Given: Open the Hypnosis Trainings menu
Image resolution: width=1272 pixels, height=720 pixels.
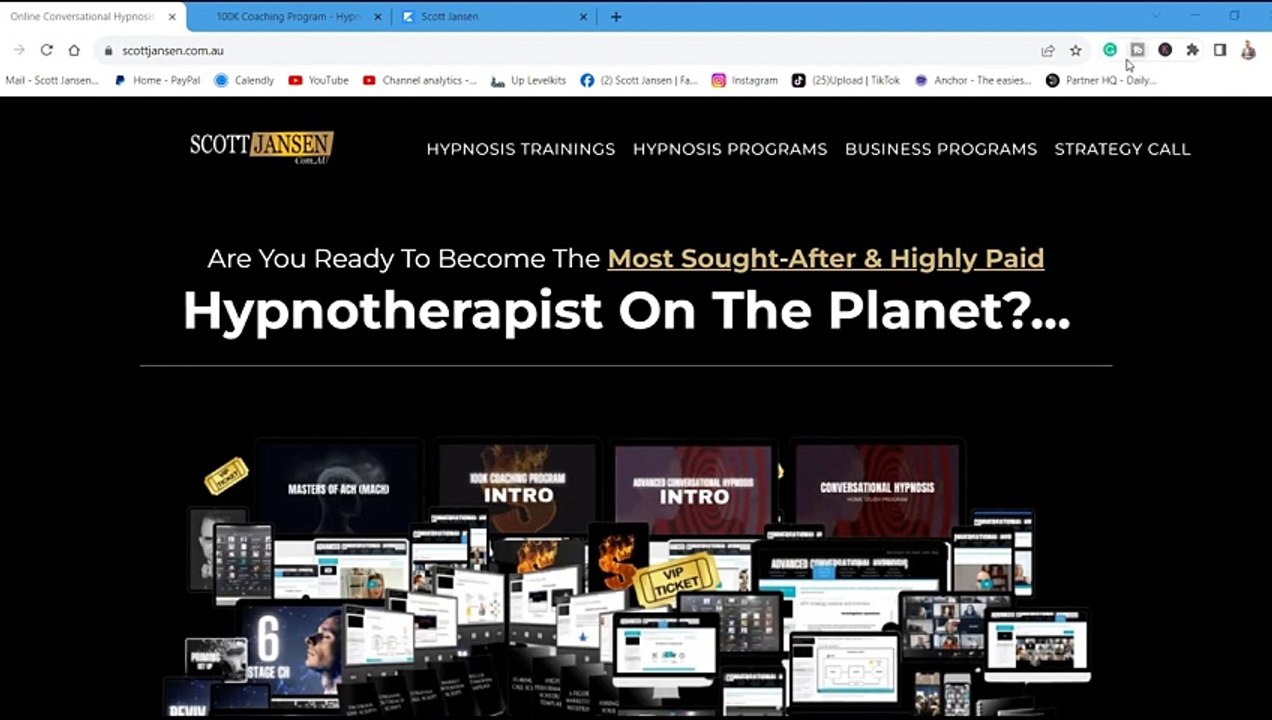Looking at the screenshot, I should pos(521,149).
